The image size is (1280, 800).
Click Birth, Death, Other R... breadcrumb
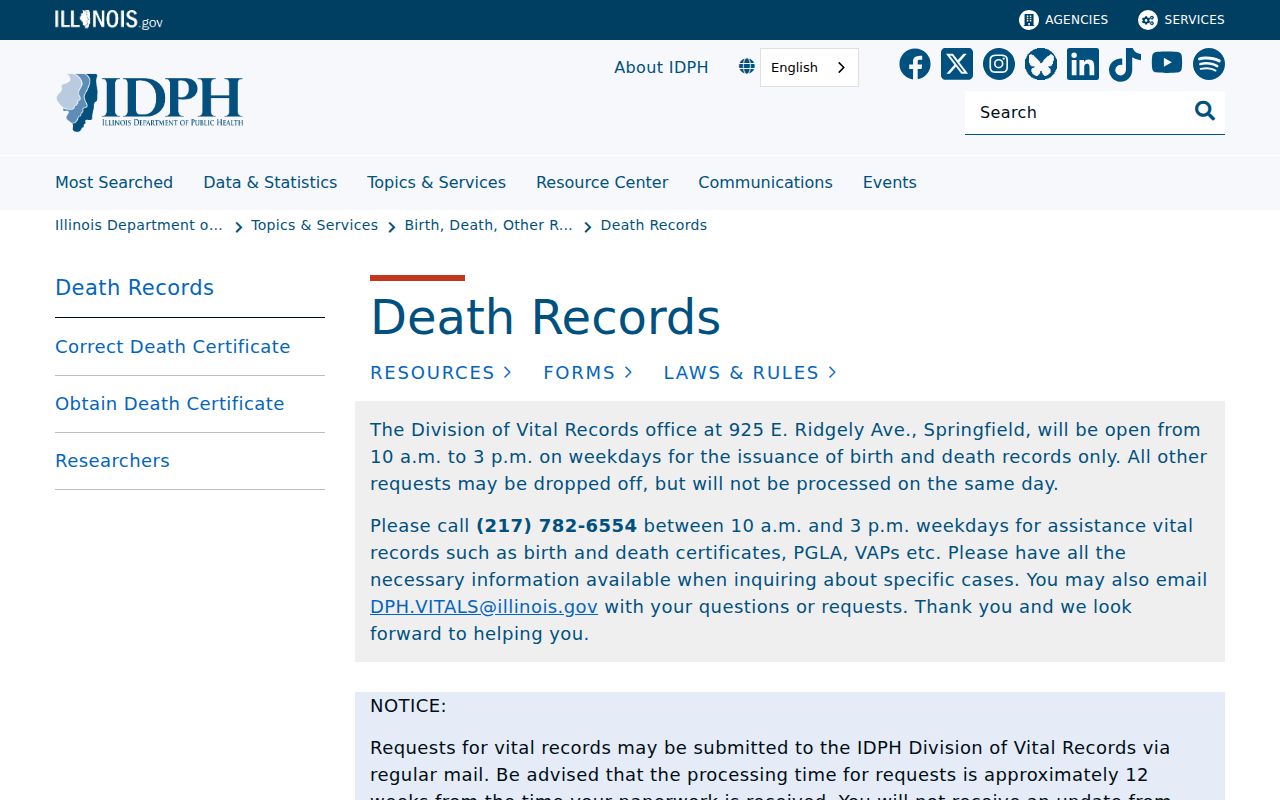click(x=489, y=225)
